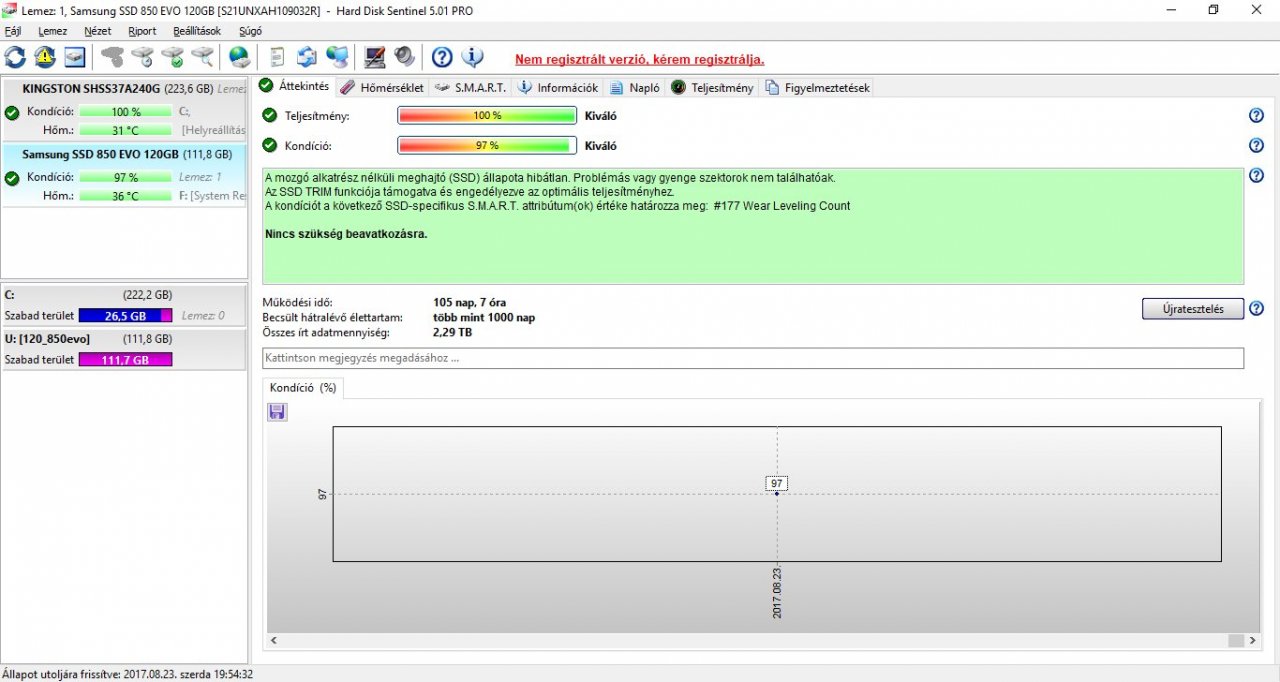
Task: Switch to the Áttekintés tab
Action: [x=295, y=86]
